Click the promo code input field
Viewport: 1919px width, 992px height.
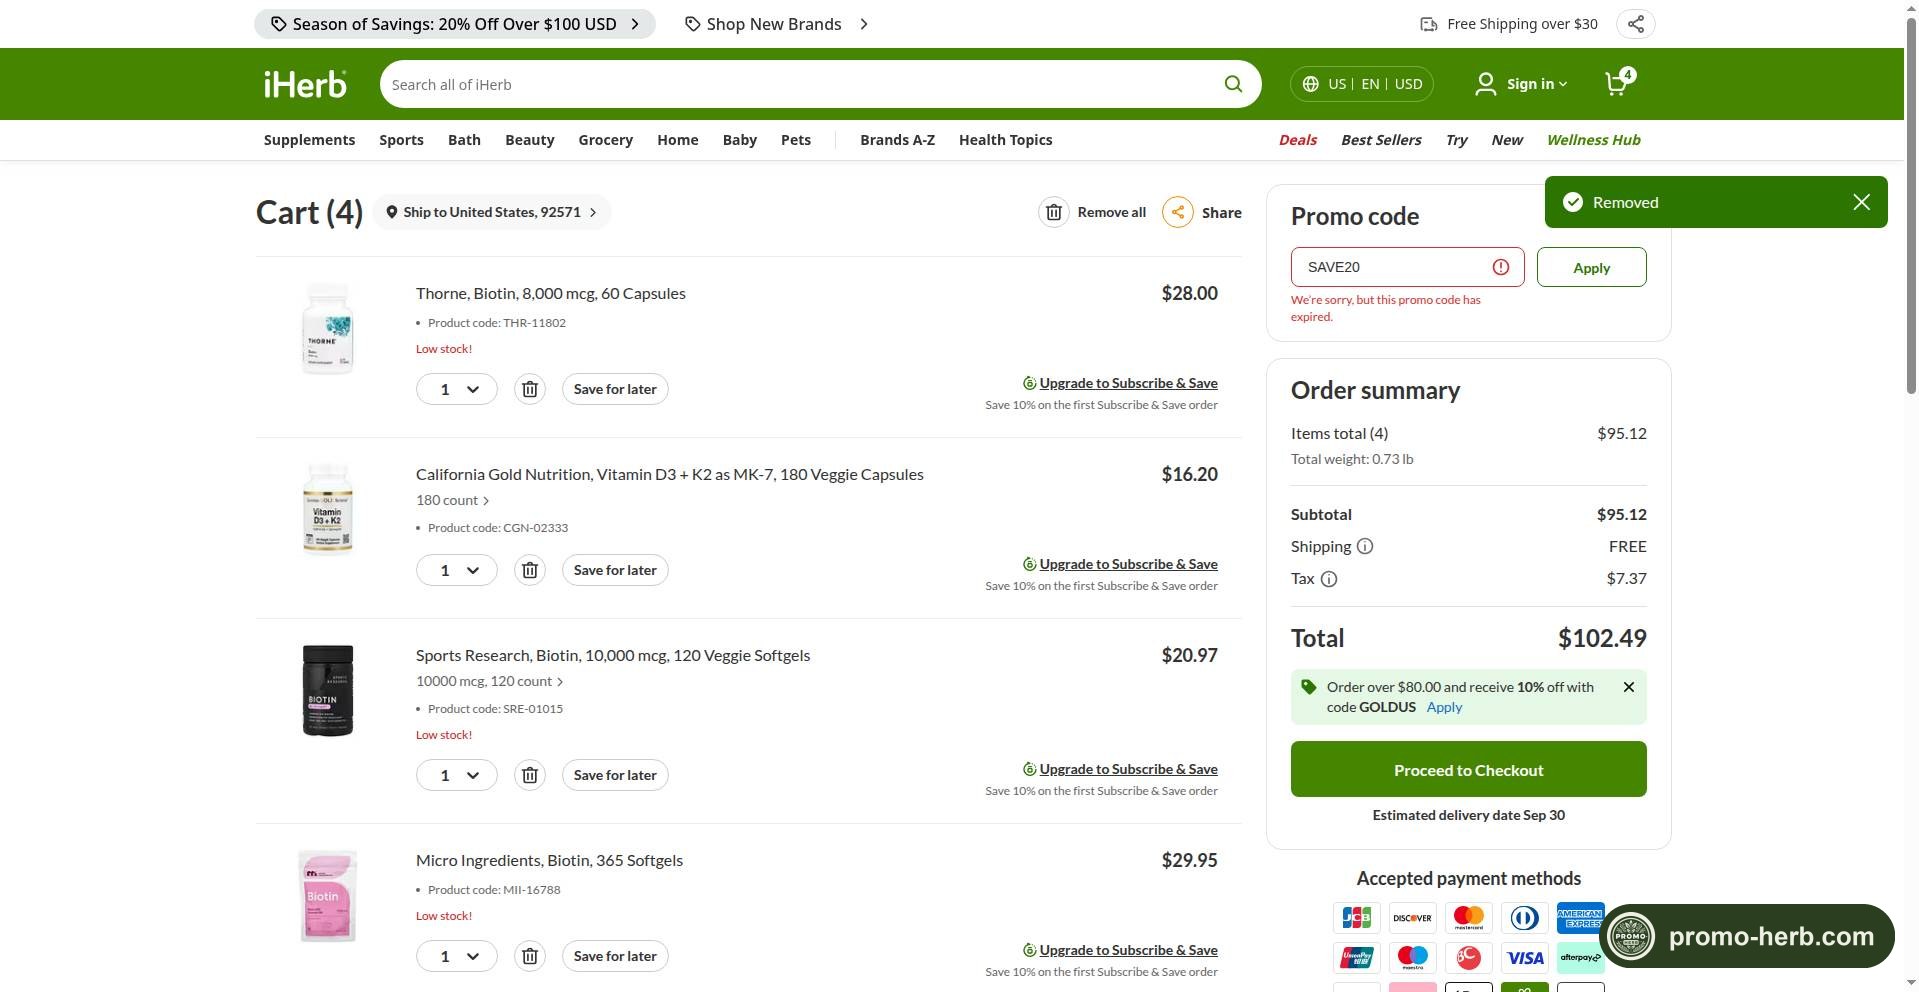(1407, 267)
